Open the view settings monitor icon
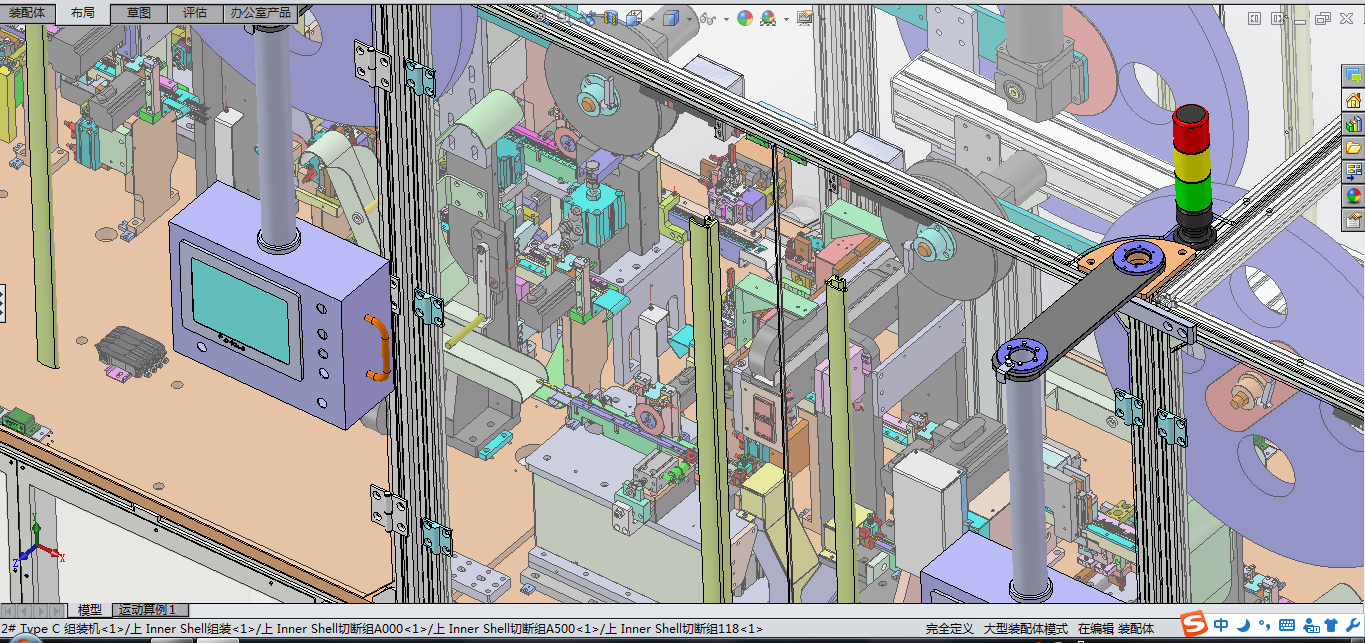 [805, 18]
